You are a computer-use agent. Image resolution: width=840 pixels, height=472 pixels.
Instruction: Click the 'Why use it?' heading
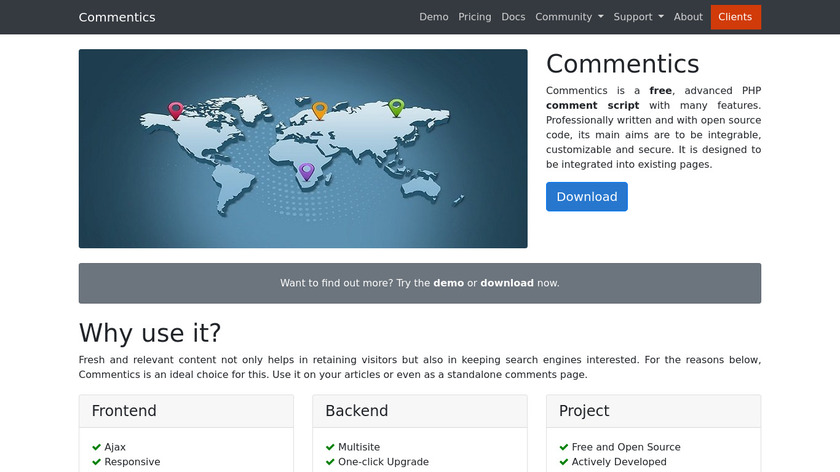[150, 333]
